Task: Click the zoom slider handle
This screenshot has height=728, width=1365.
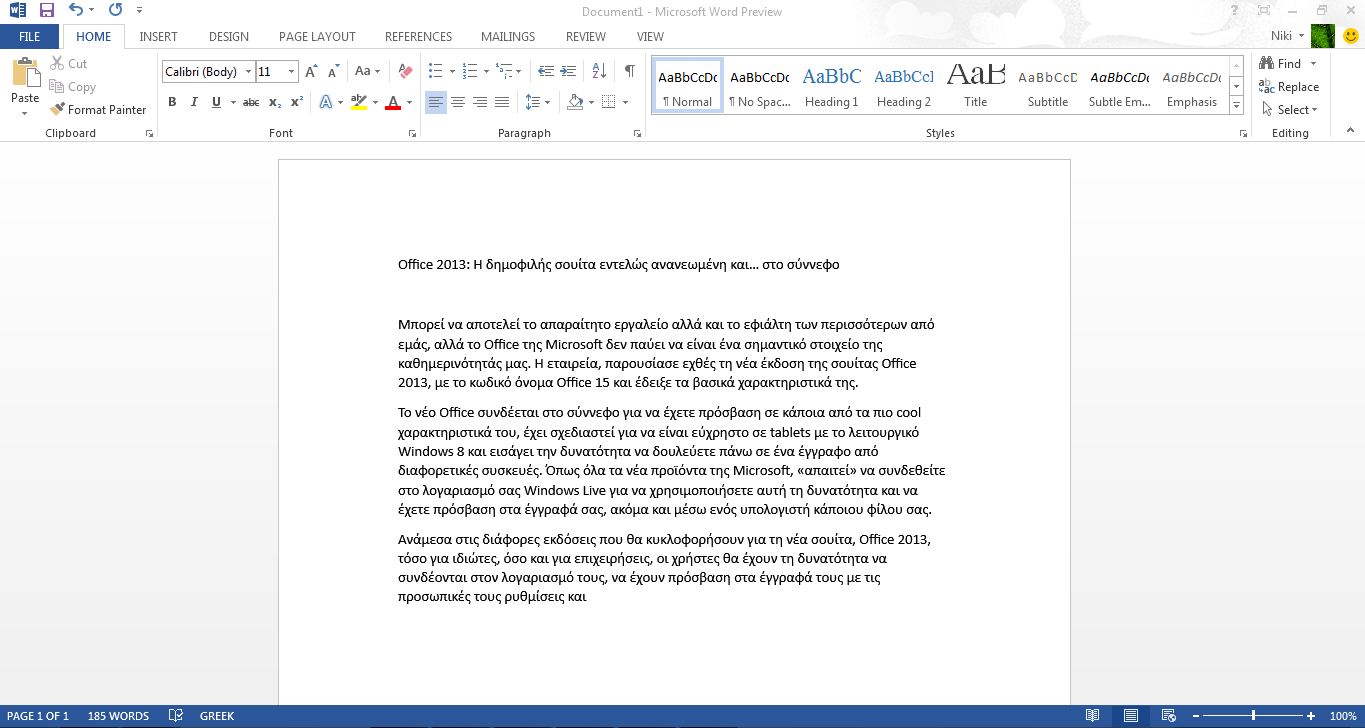Action: point(1253,716)
